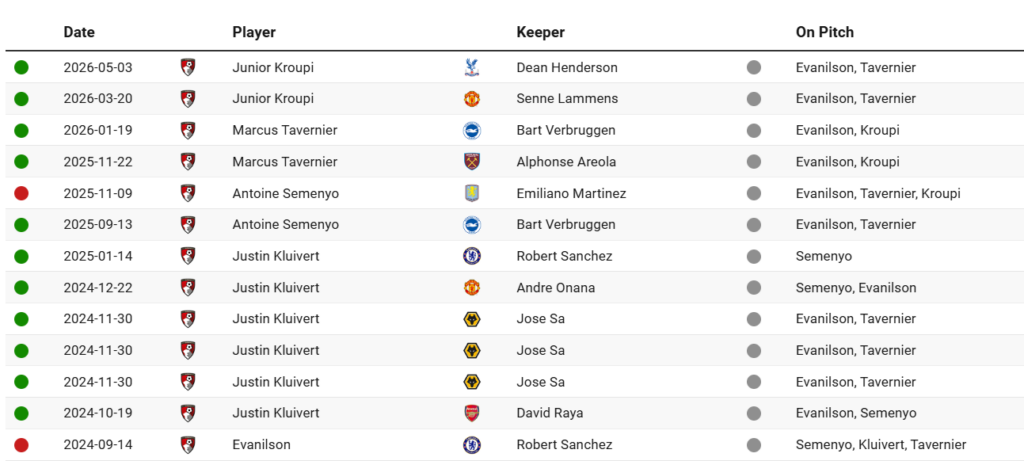
Task: Click the Aston Villa crest beside Emiliano Martinez
Action: click(472, 193)
